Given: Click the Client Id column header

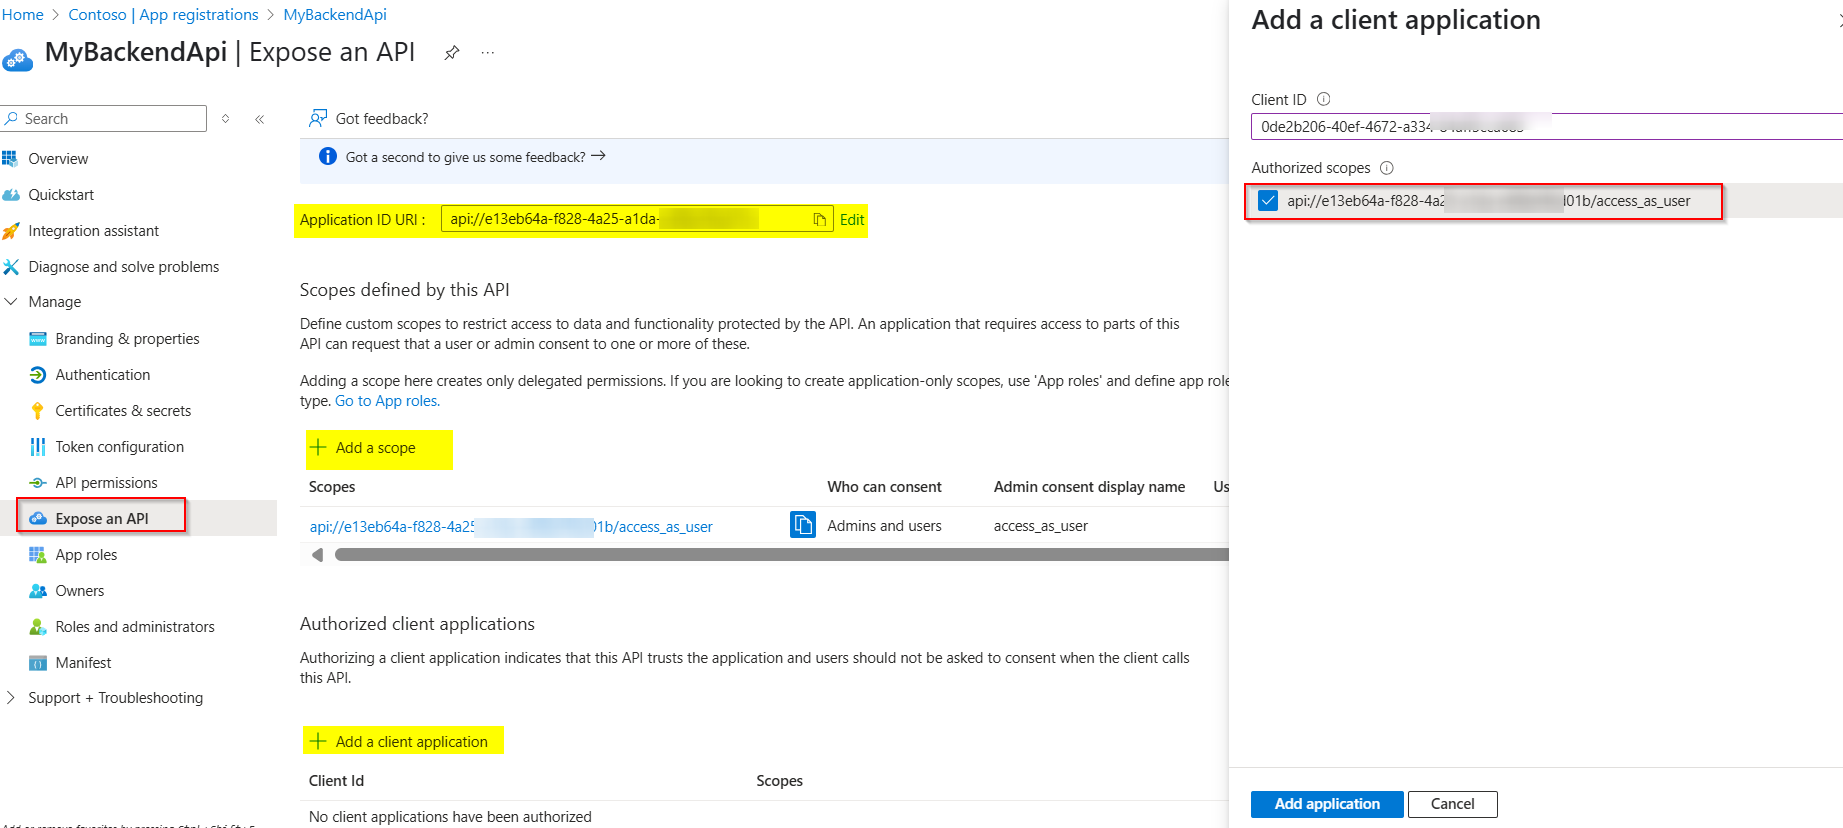Looking at the screenshot, I should click(336, 781).
